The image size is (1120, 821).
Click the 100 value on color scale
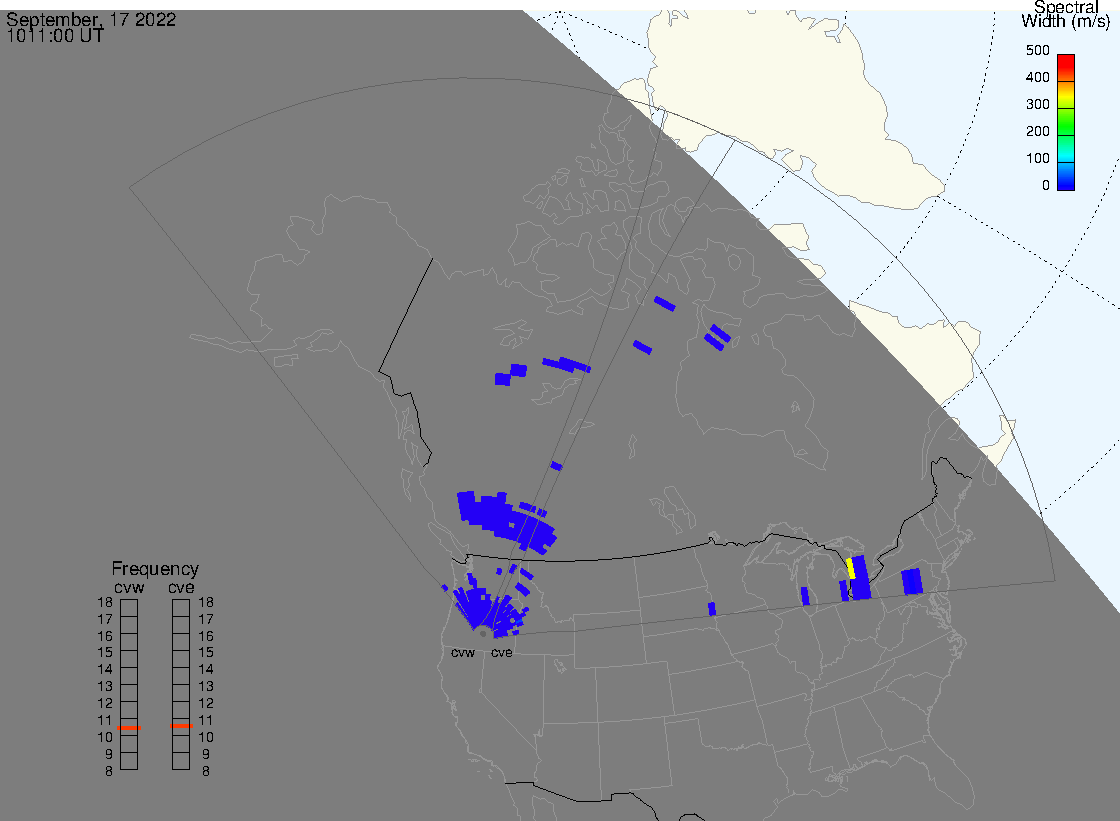click(x=1037, y=159)
